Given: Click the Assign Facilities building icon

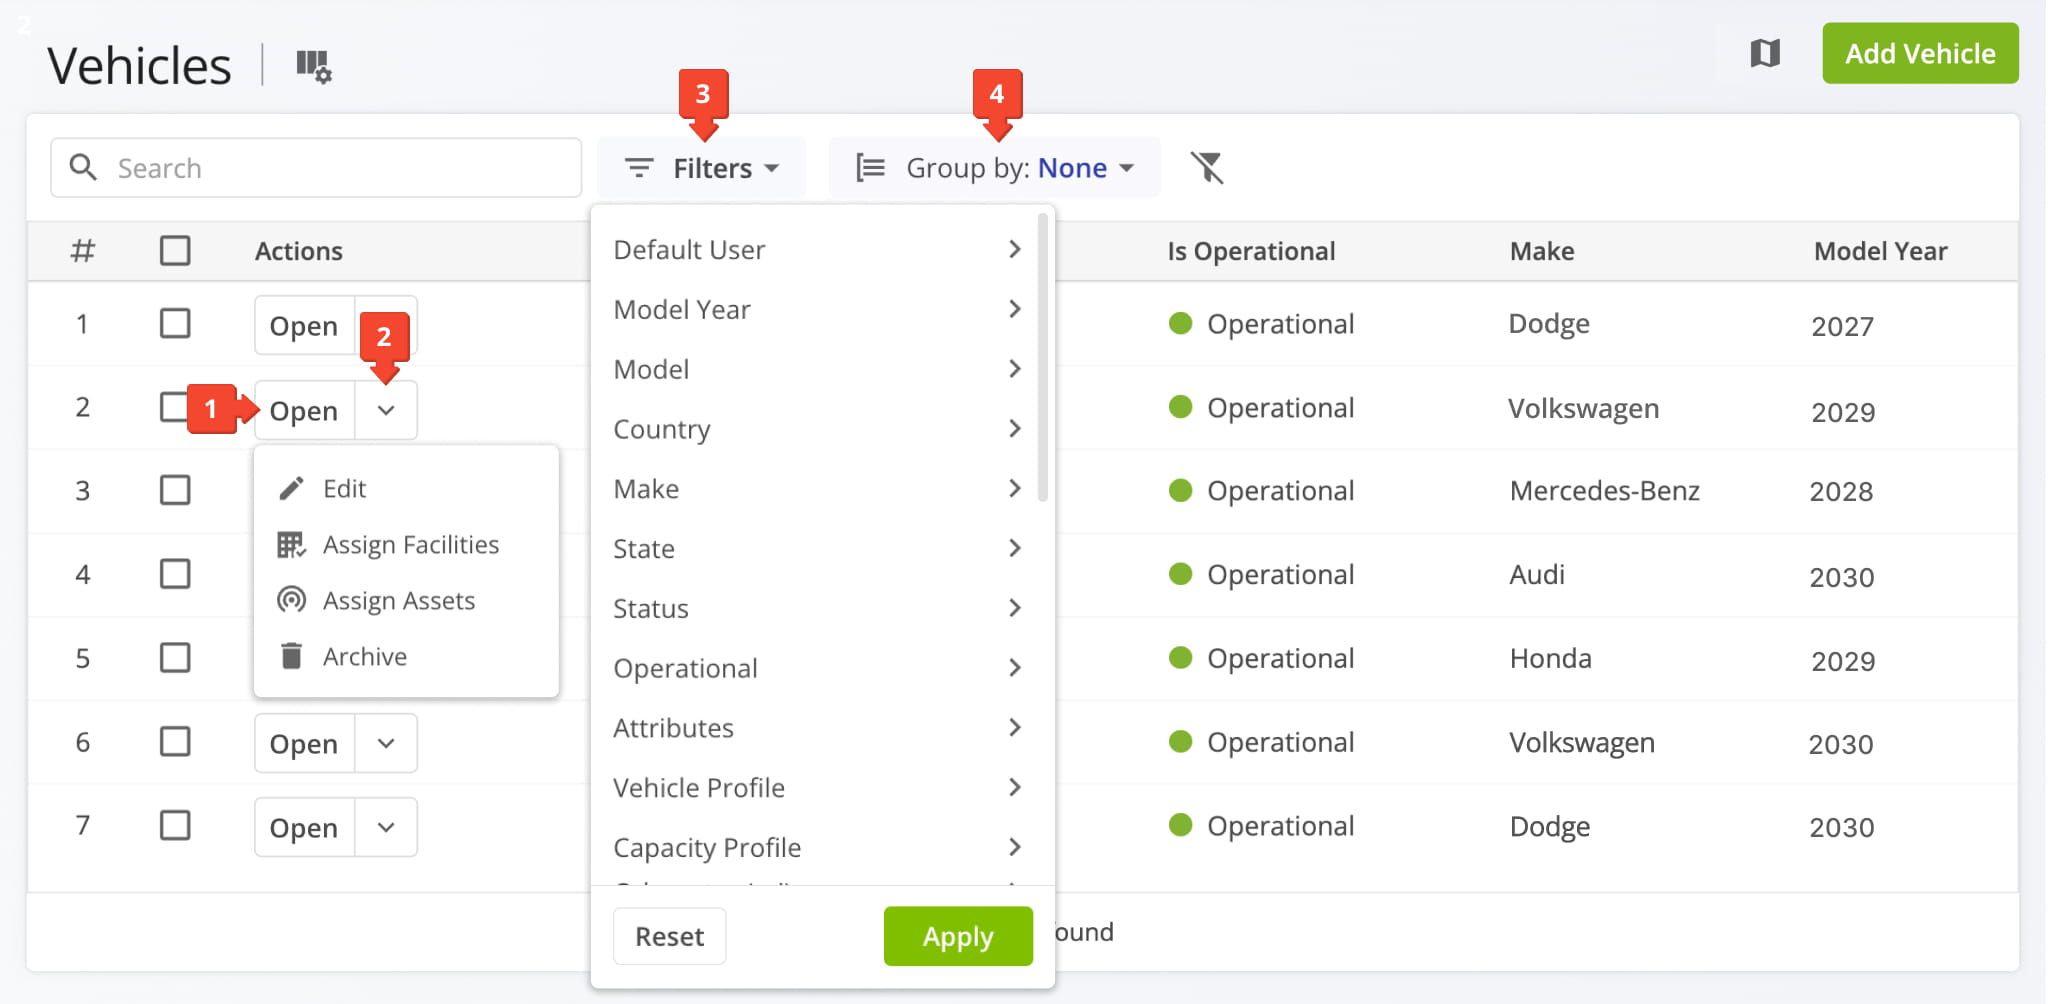Looking at the screenshot, I should (x=291, y=544).
